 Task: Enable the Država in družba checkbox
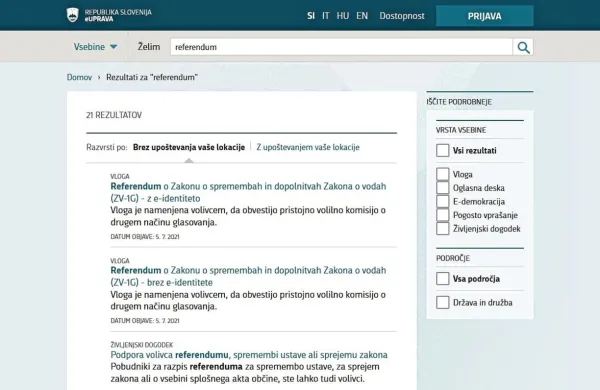pos(443,302)
